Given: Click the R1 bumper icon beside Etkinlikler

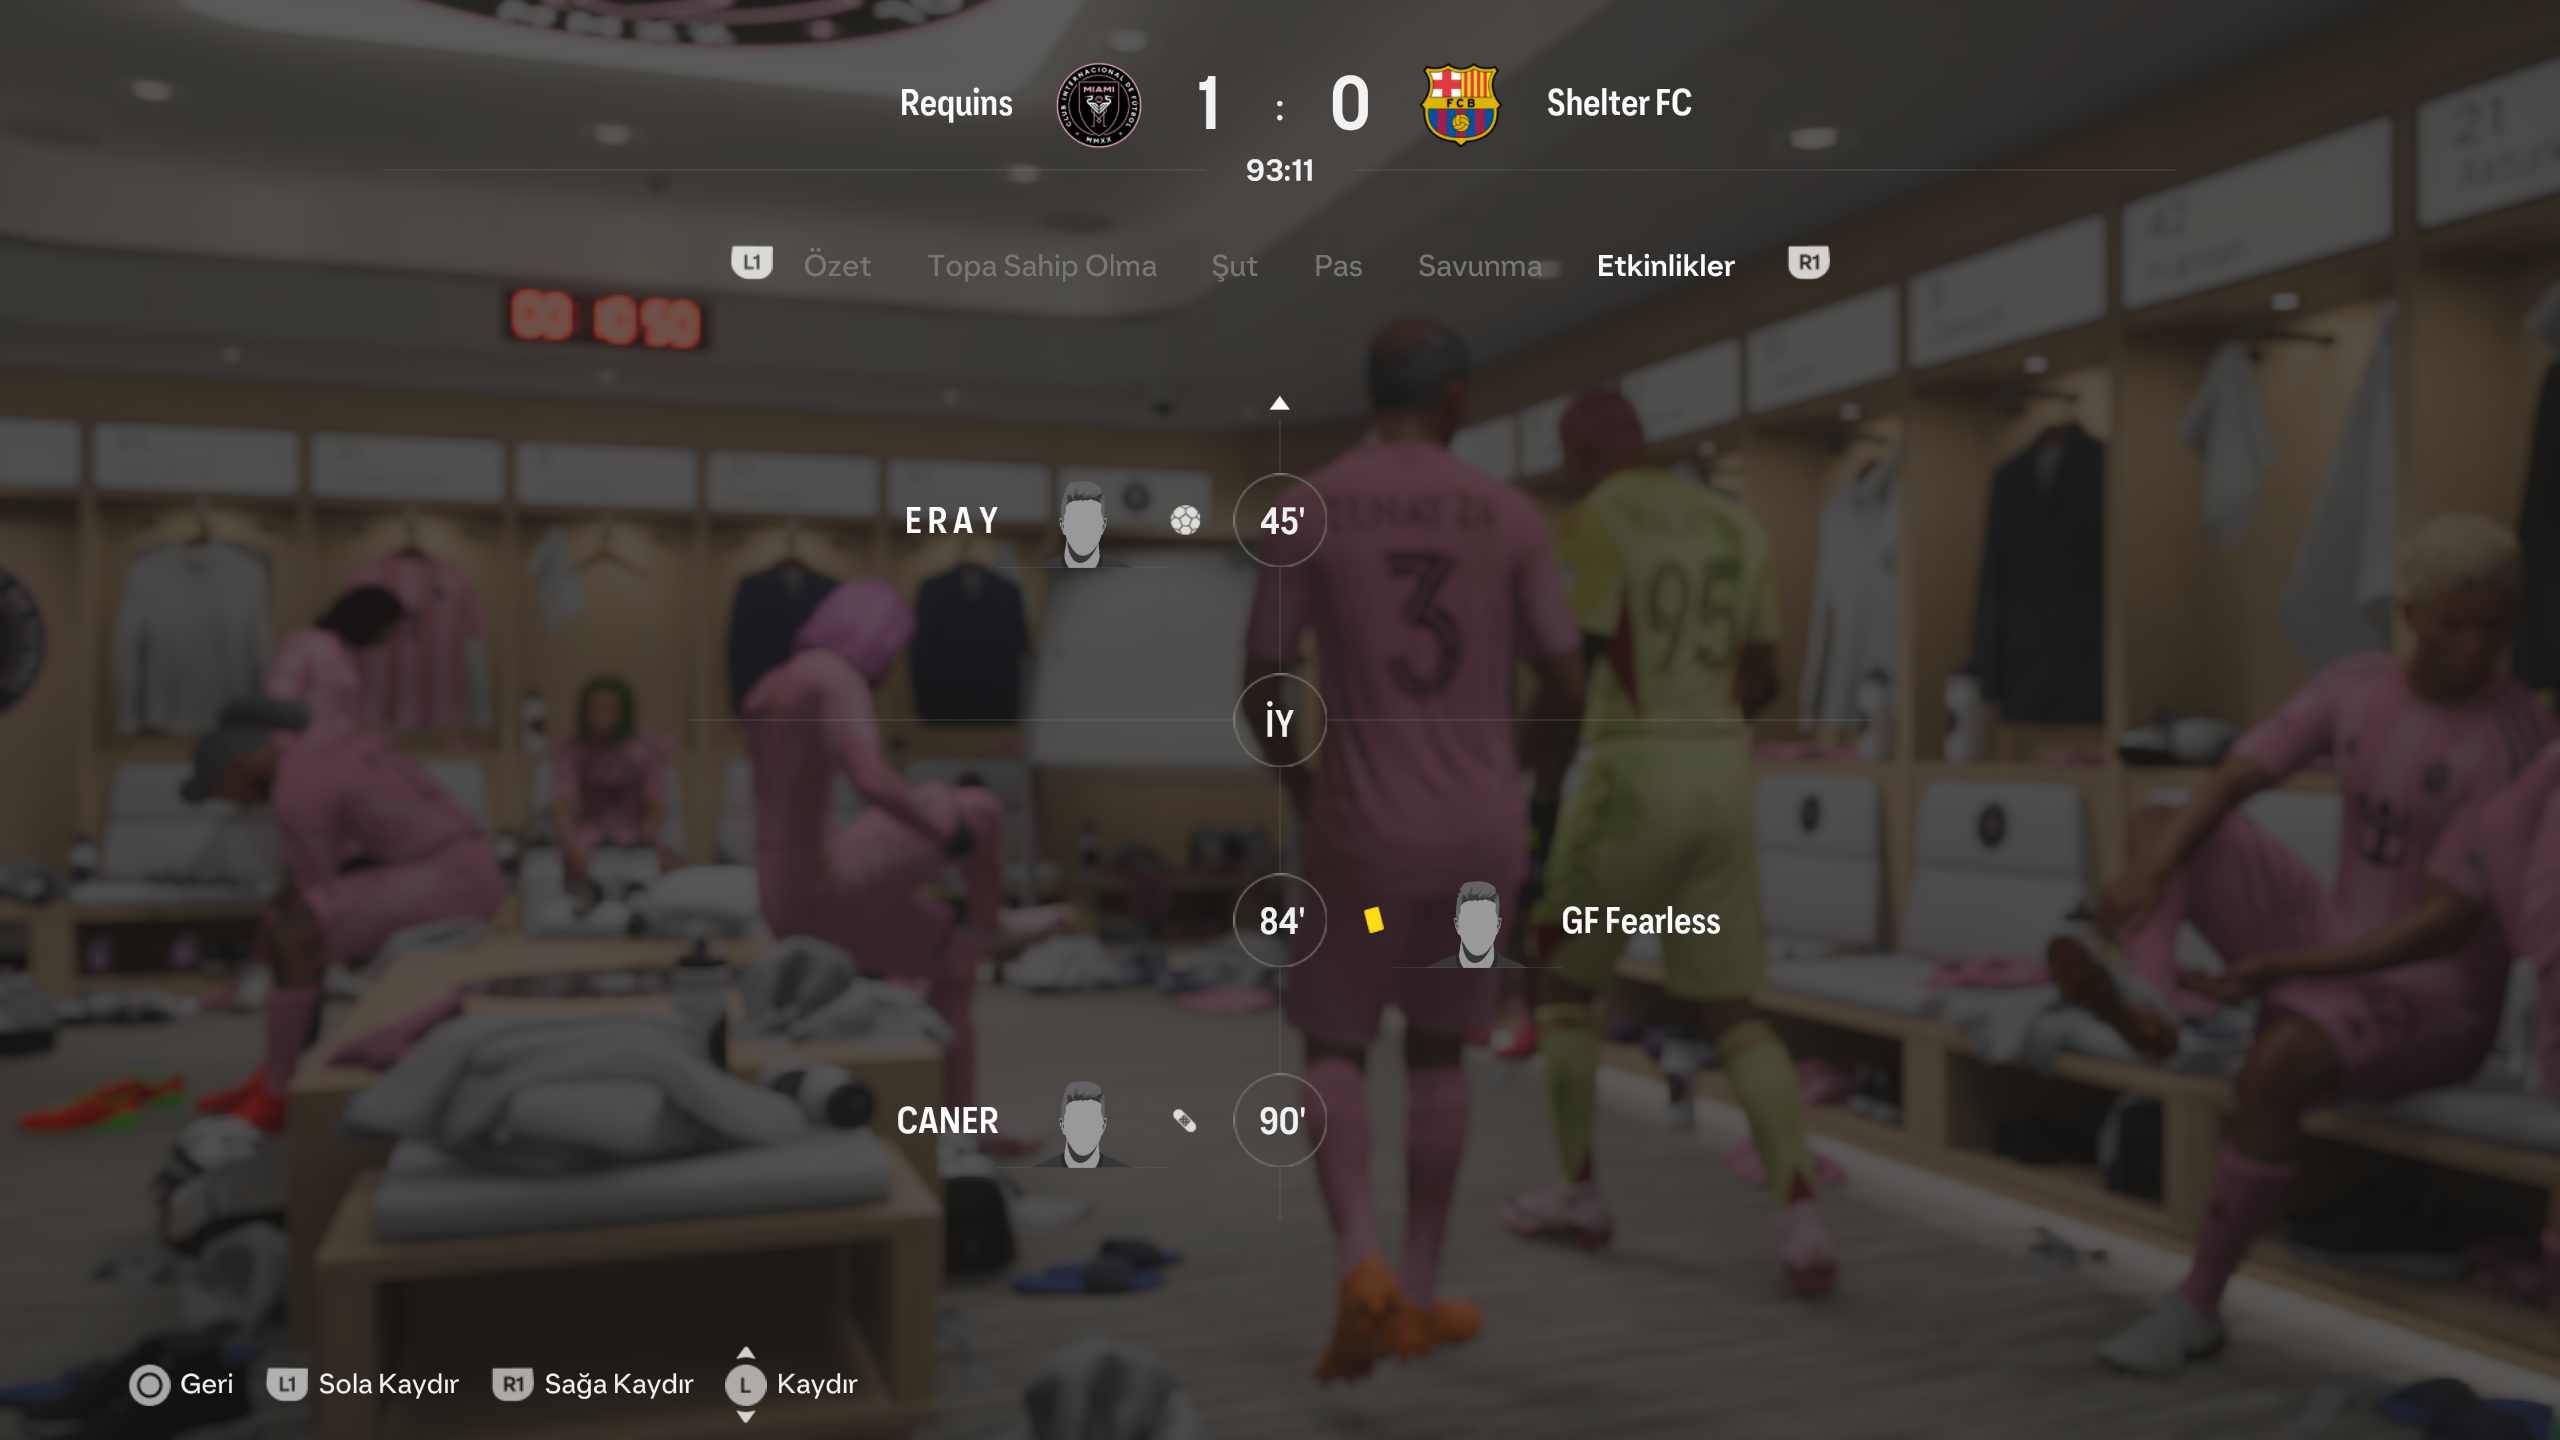Looking at the screenshot, I should coord(1809,263).
